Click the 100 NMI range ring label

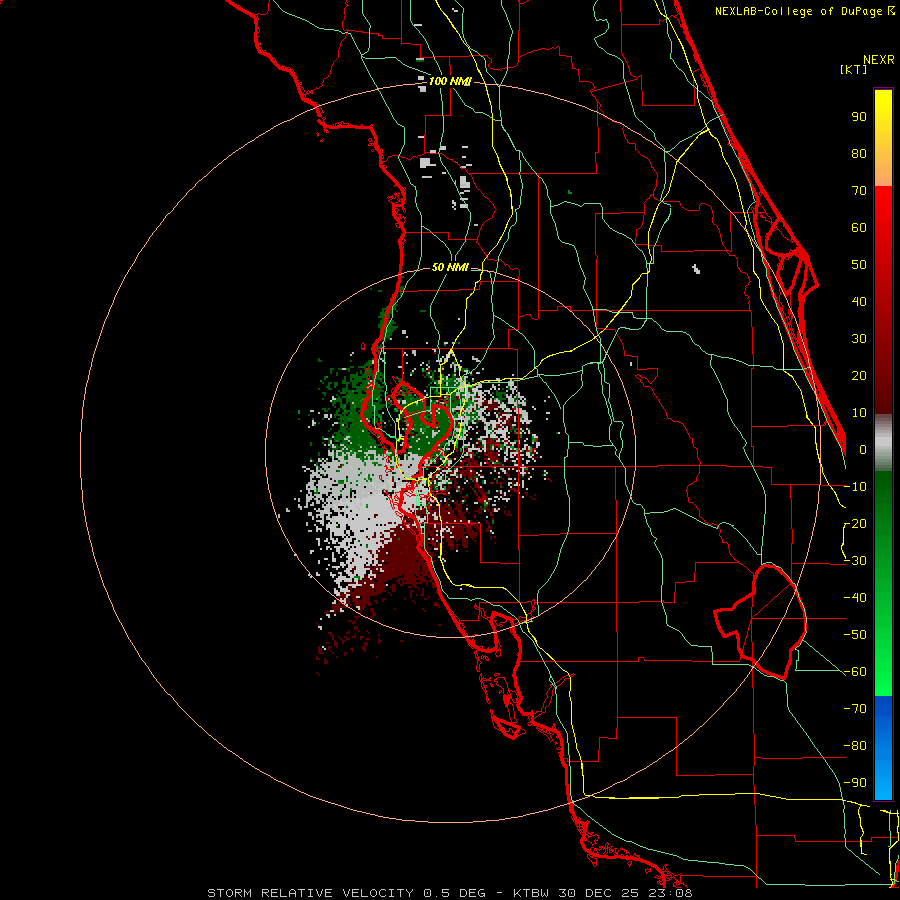pos(449,82)
